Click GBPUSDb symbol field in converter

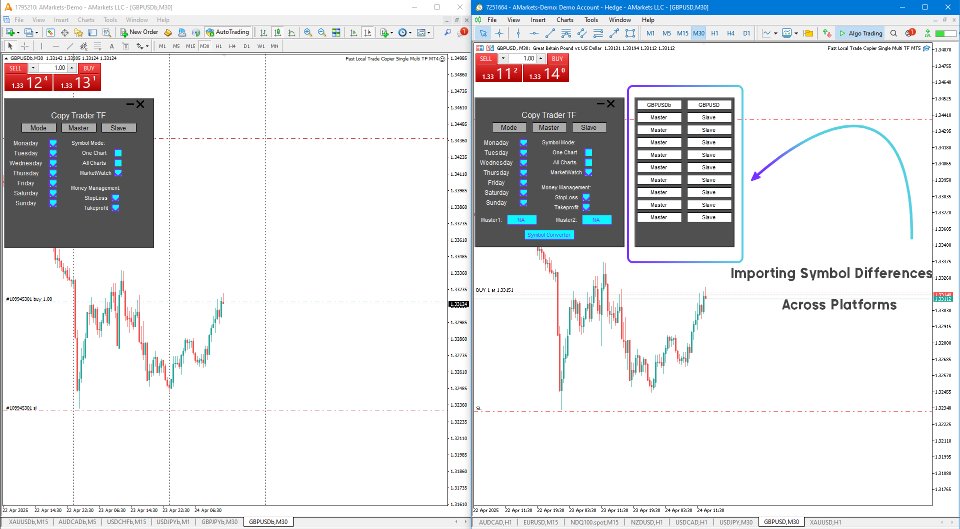point(659,105)
